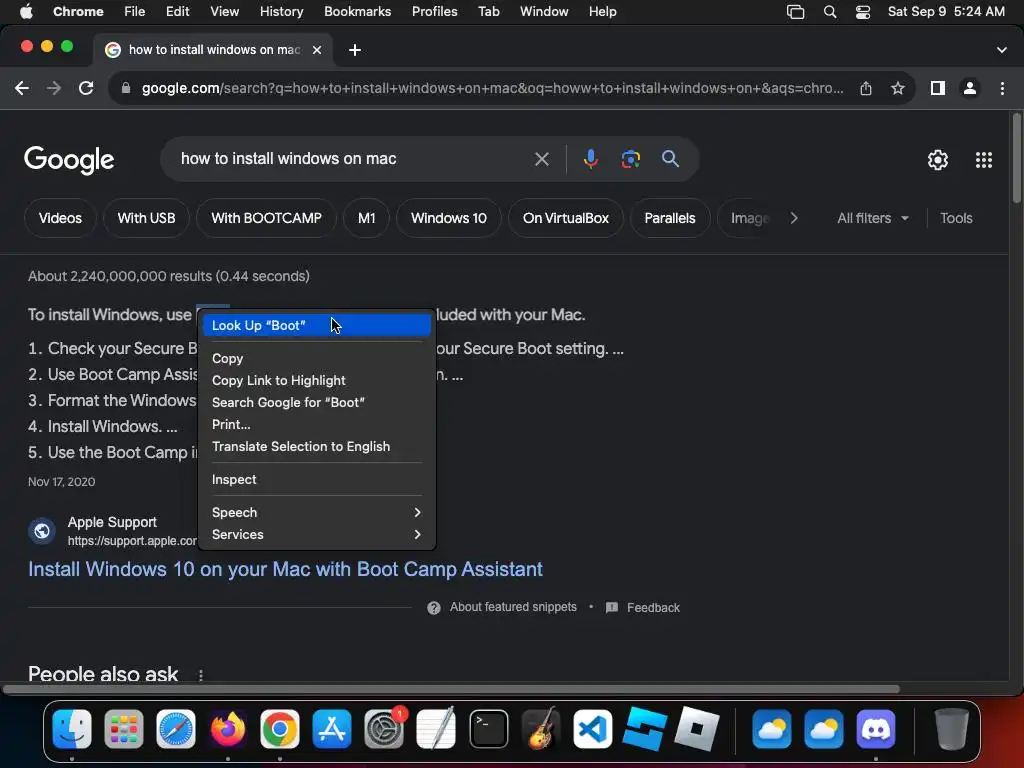Apply the On VirtualBox filter chip
Viewport: 1024px width, 768px height.
tap(566, 218)
